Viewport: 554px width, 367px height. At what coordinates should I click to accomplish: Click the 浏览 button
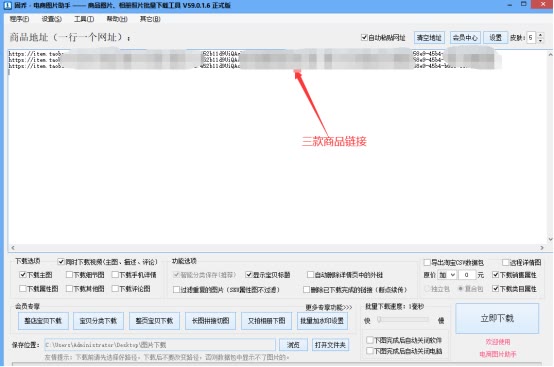coord(293,345)
